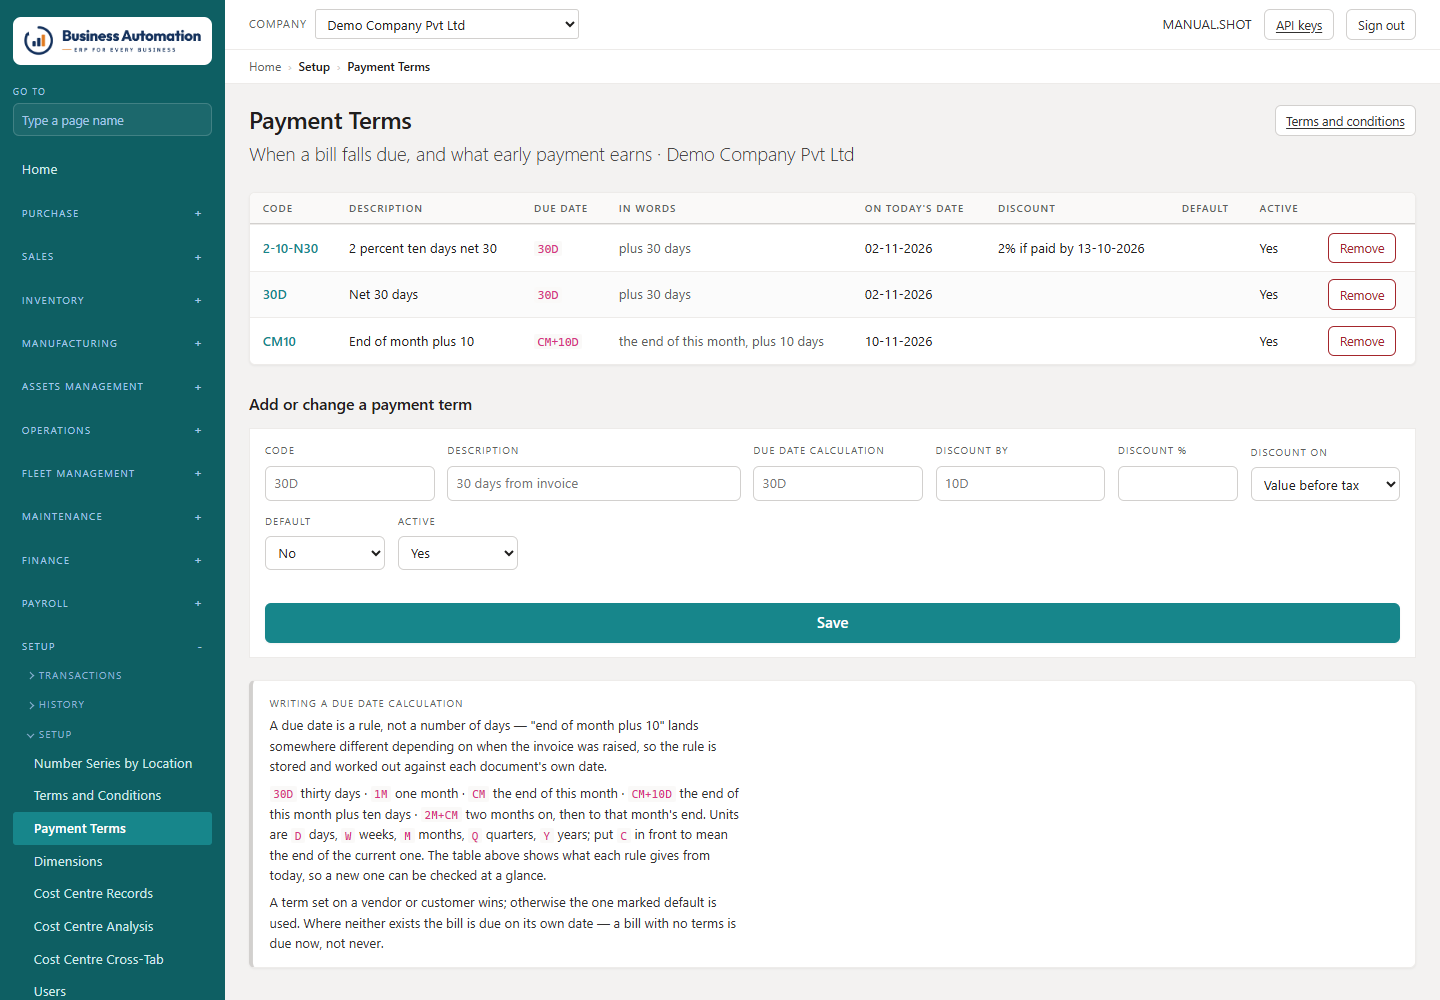Expand the Purchase menu section
This screenshot has height=1000, width=1440.
click(x=112, y=213)
